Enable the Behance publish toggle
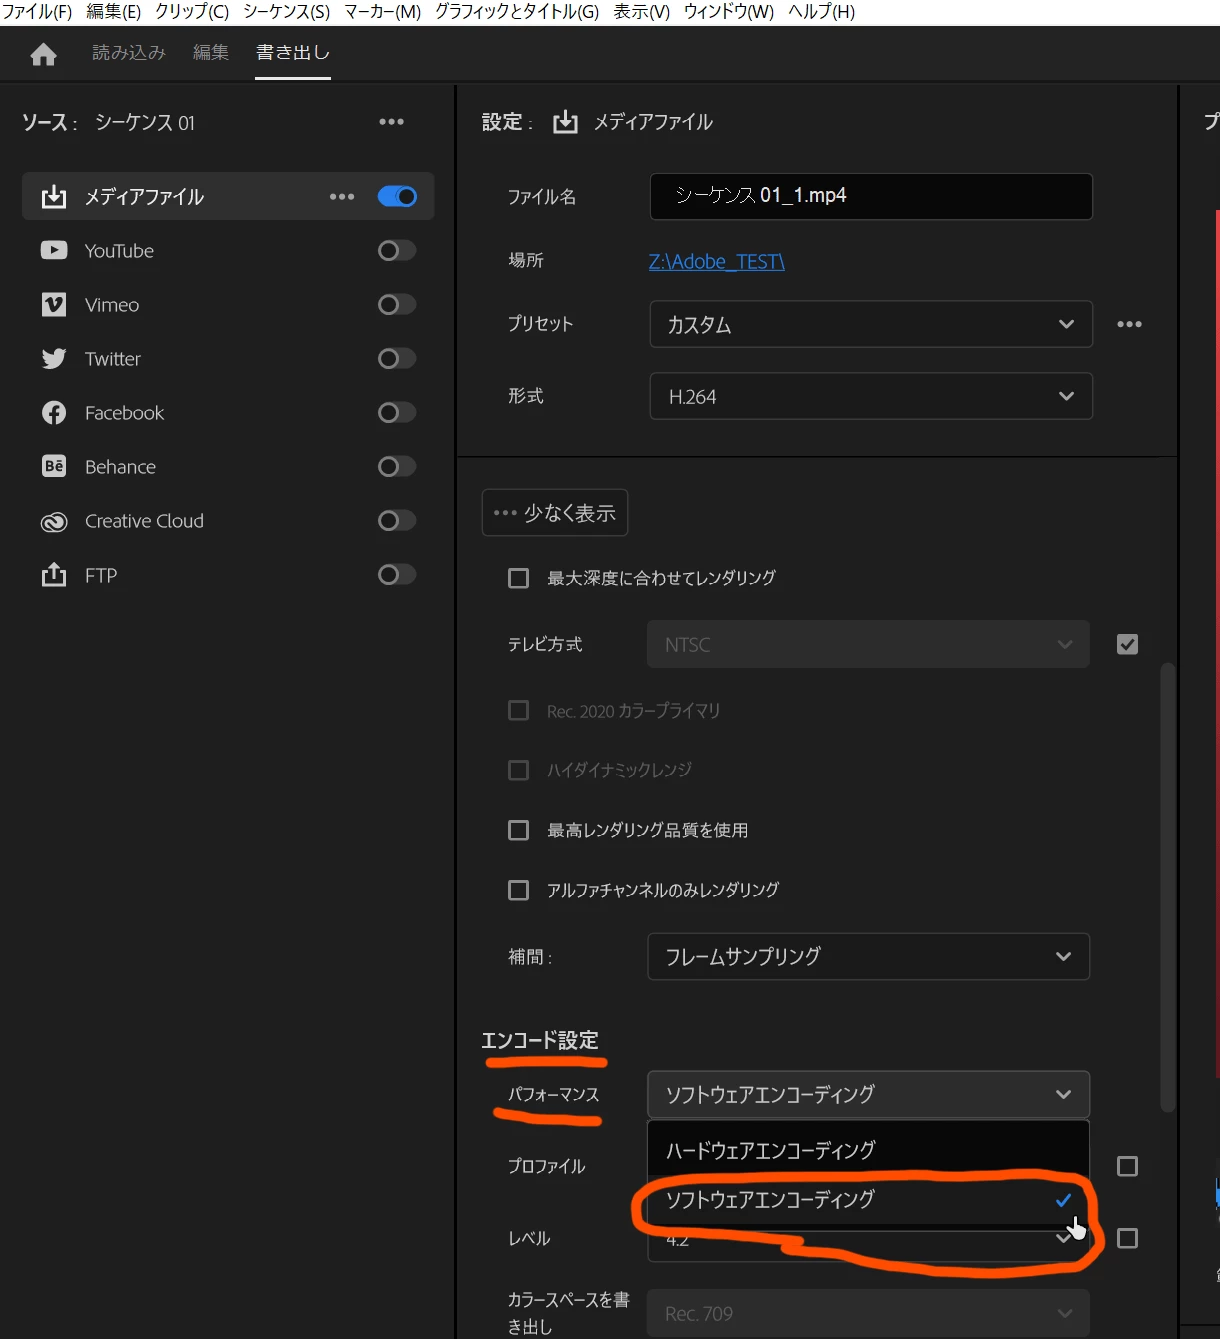The image size is (1220, 1339). (397, 467)
